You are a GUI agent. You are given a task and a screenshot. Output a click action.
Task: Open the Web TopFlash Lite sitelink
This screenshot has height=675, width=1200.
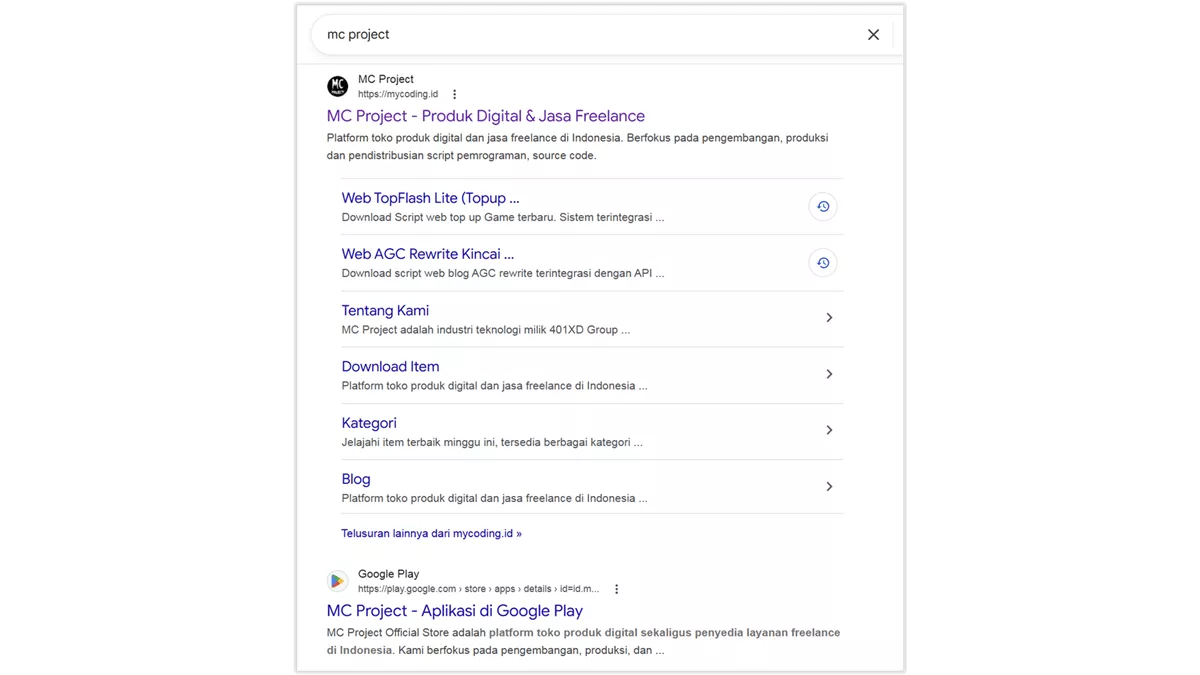click(430, 198)
